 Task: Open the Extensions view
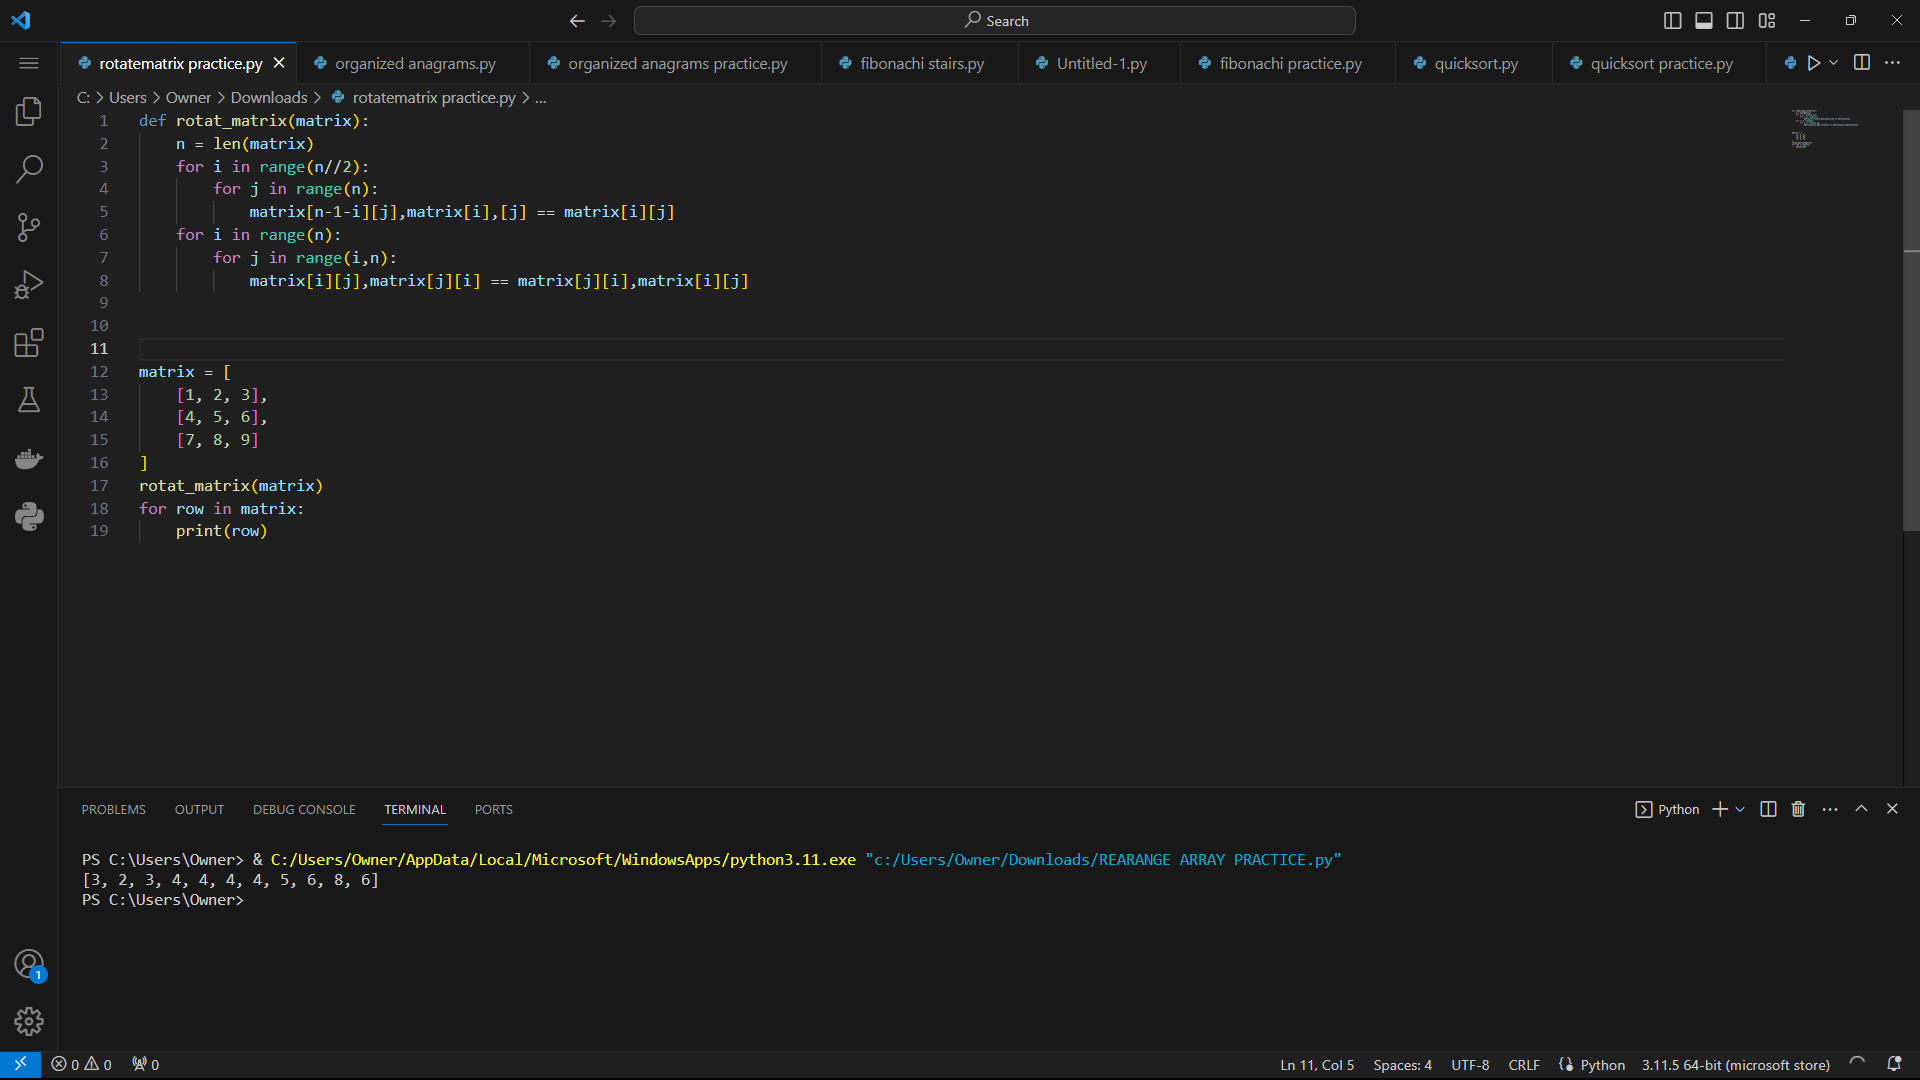coord(29,343)
